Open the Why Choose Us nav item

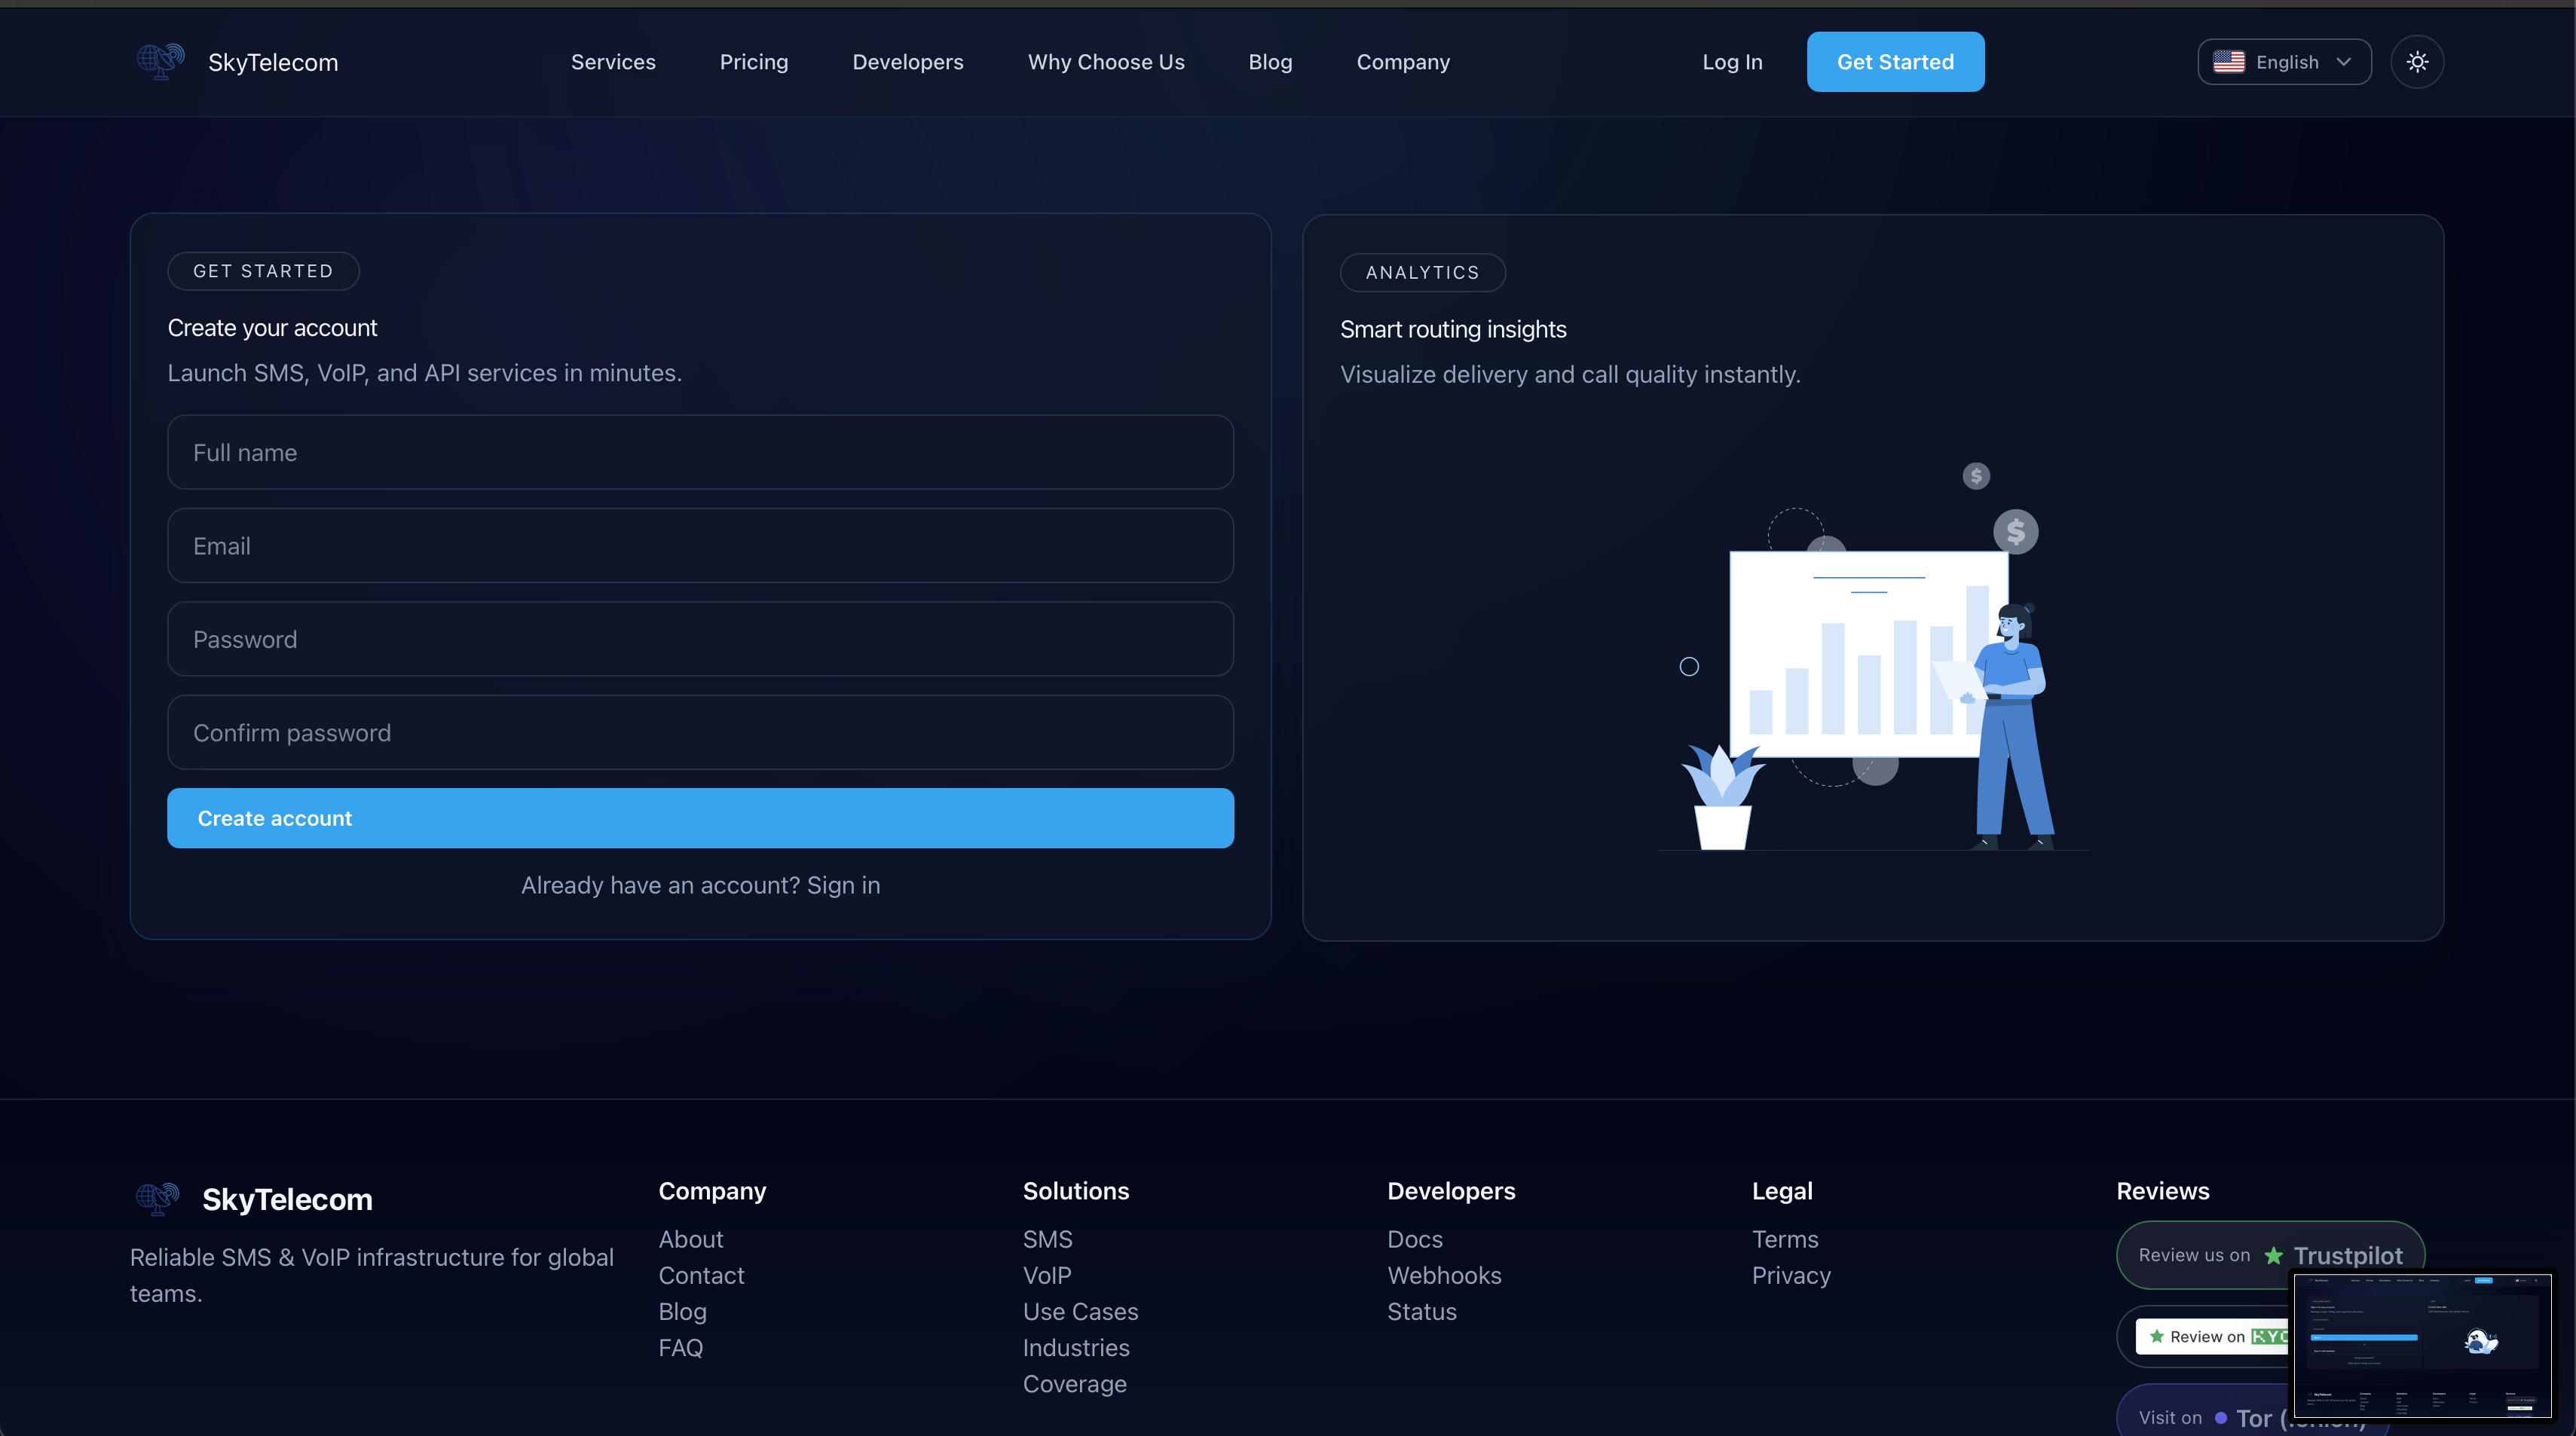tap(1106, 61)
